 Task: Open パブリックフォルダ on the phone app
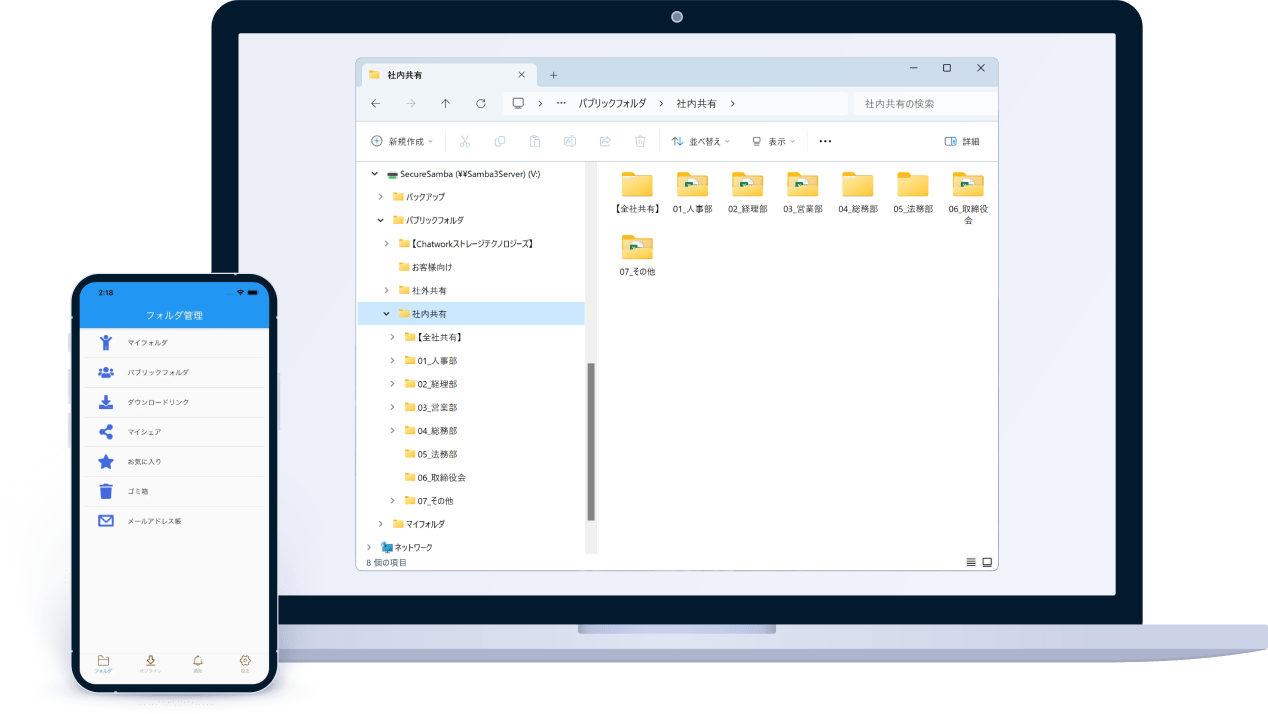(174, 372)
